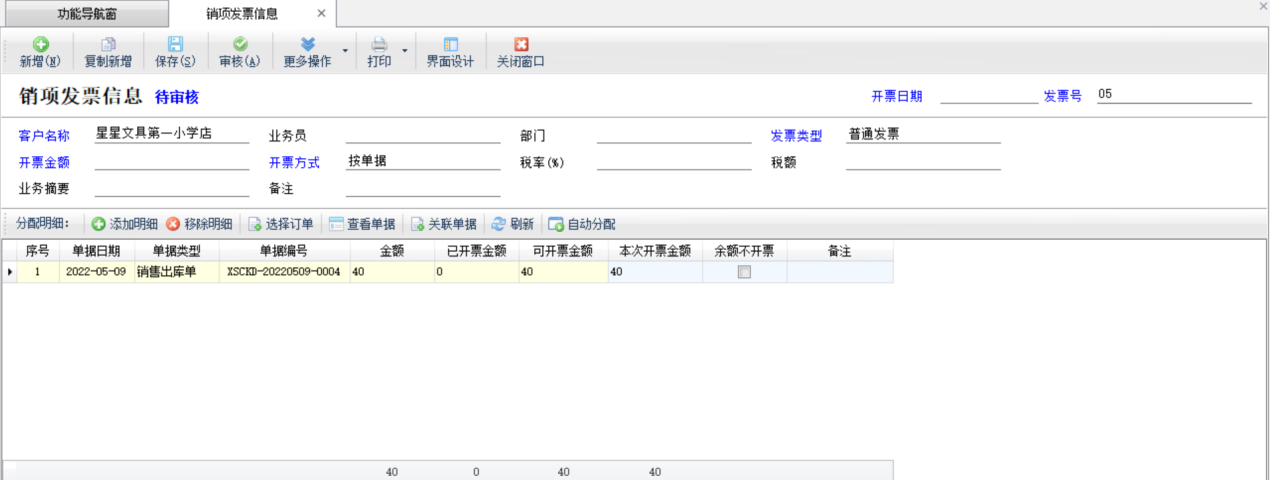Click the 新增 (New) toolbar icon
The image size is (1270, 480).
coord(40,45)
